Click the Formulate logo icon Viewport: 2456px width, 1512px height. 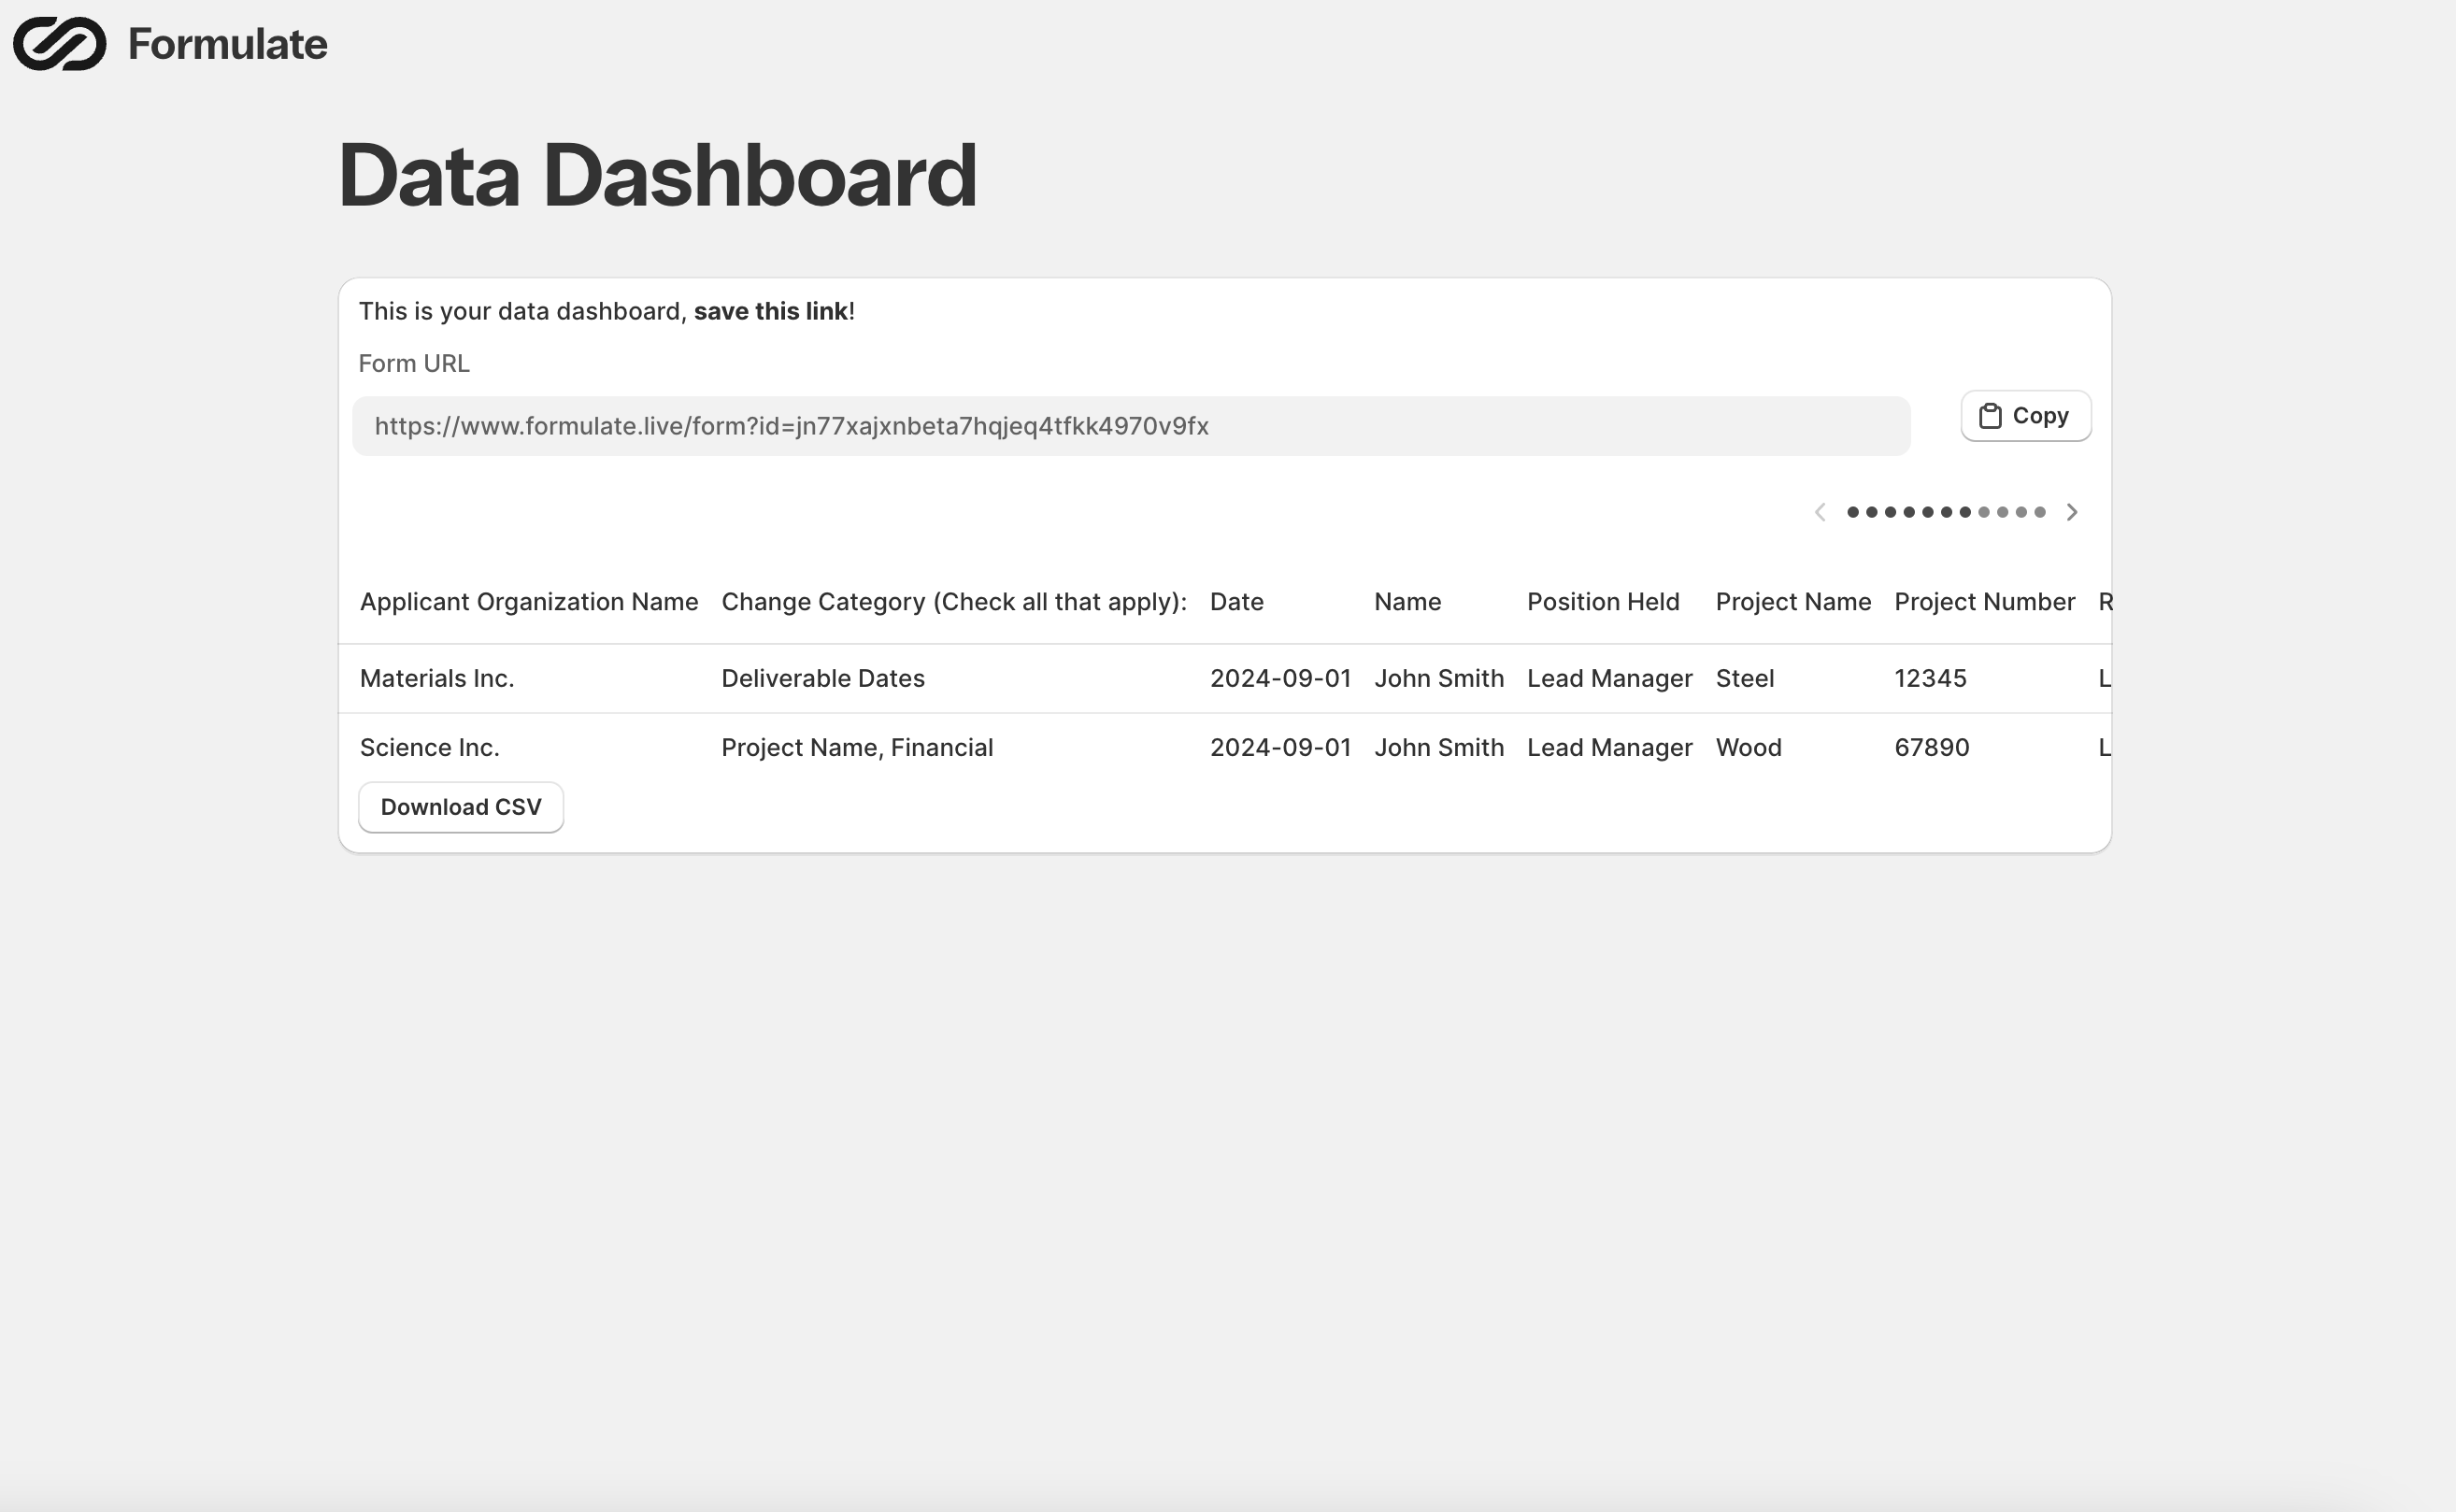(59, 44)
